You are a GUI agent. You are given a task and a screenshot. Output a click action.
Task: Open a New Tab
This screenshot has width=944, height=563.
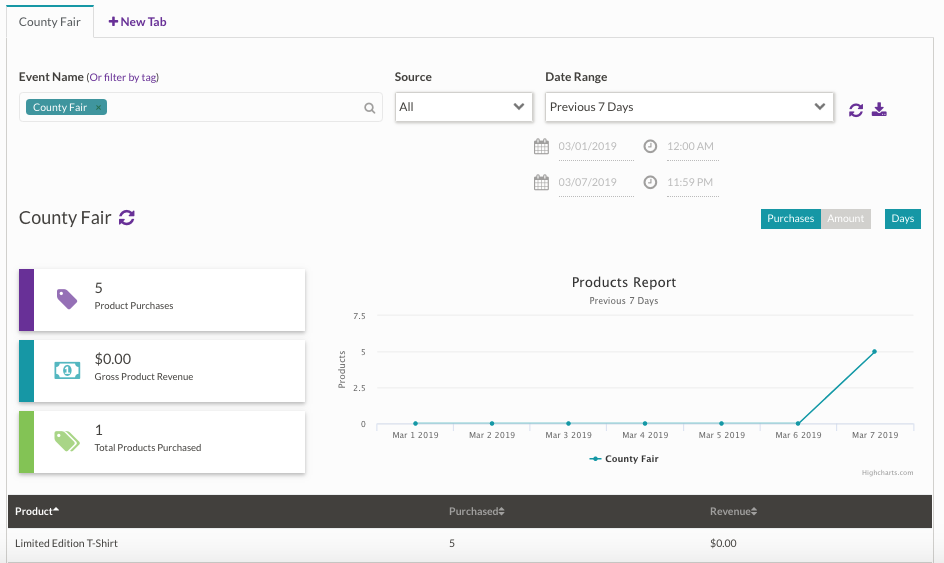(137, 21)
